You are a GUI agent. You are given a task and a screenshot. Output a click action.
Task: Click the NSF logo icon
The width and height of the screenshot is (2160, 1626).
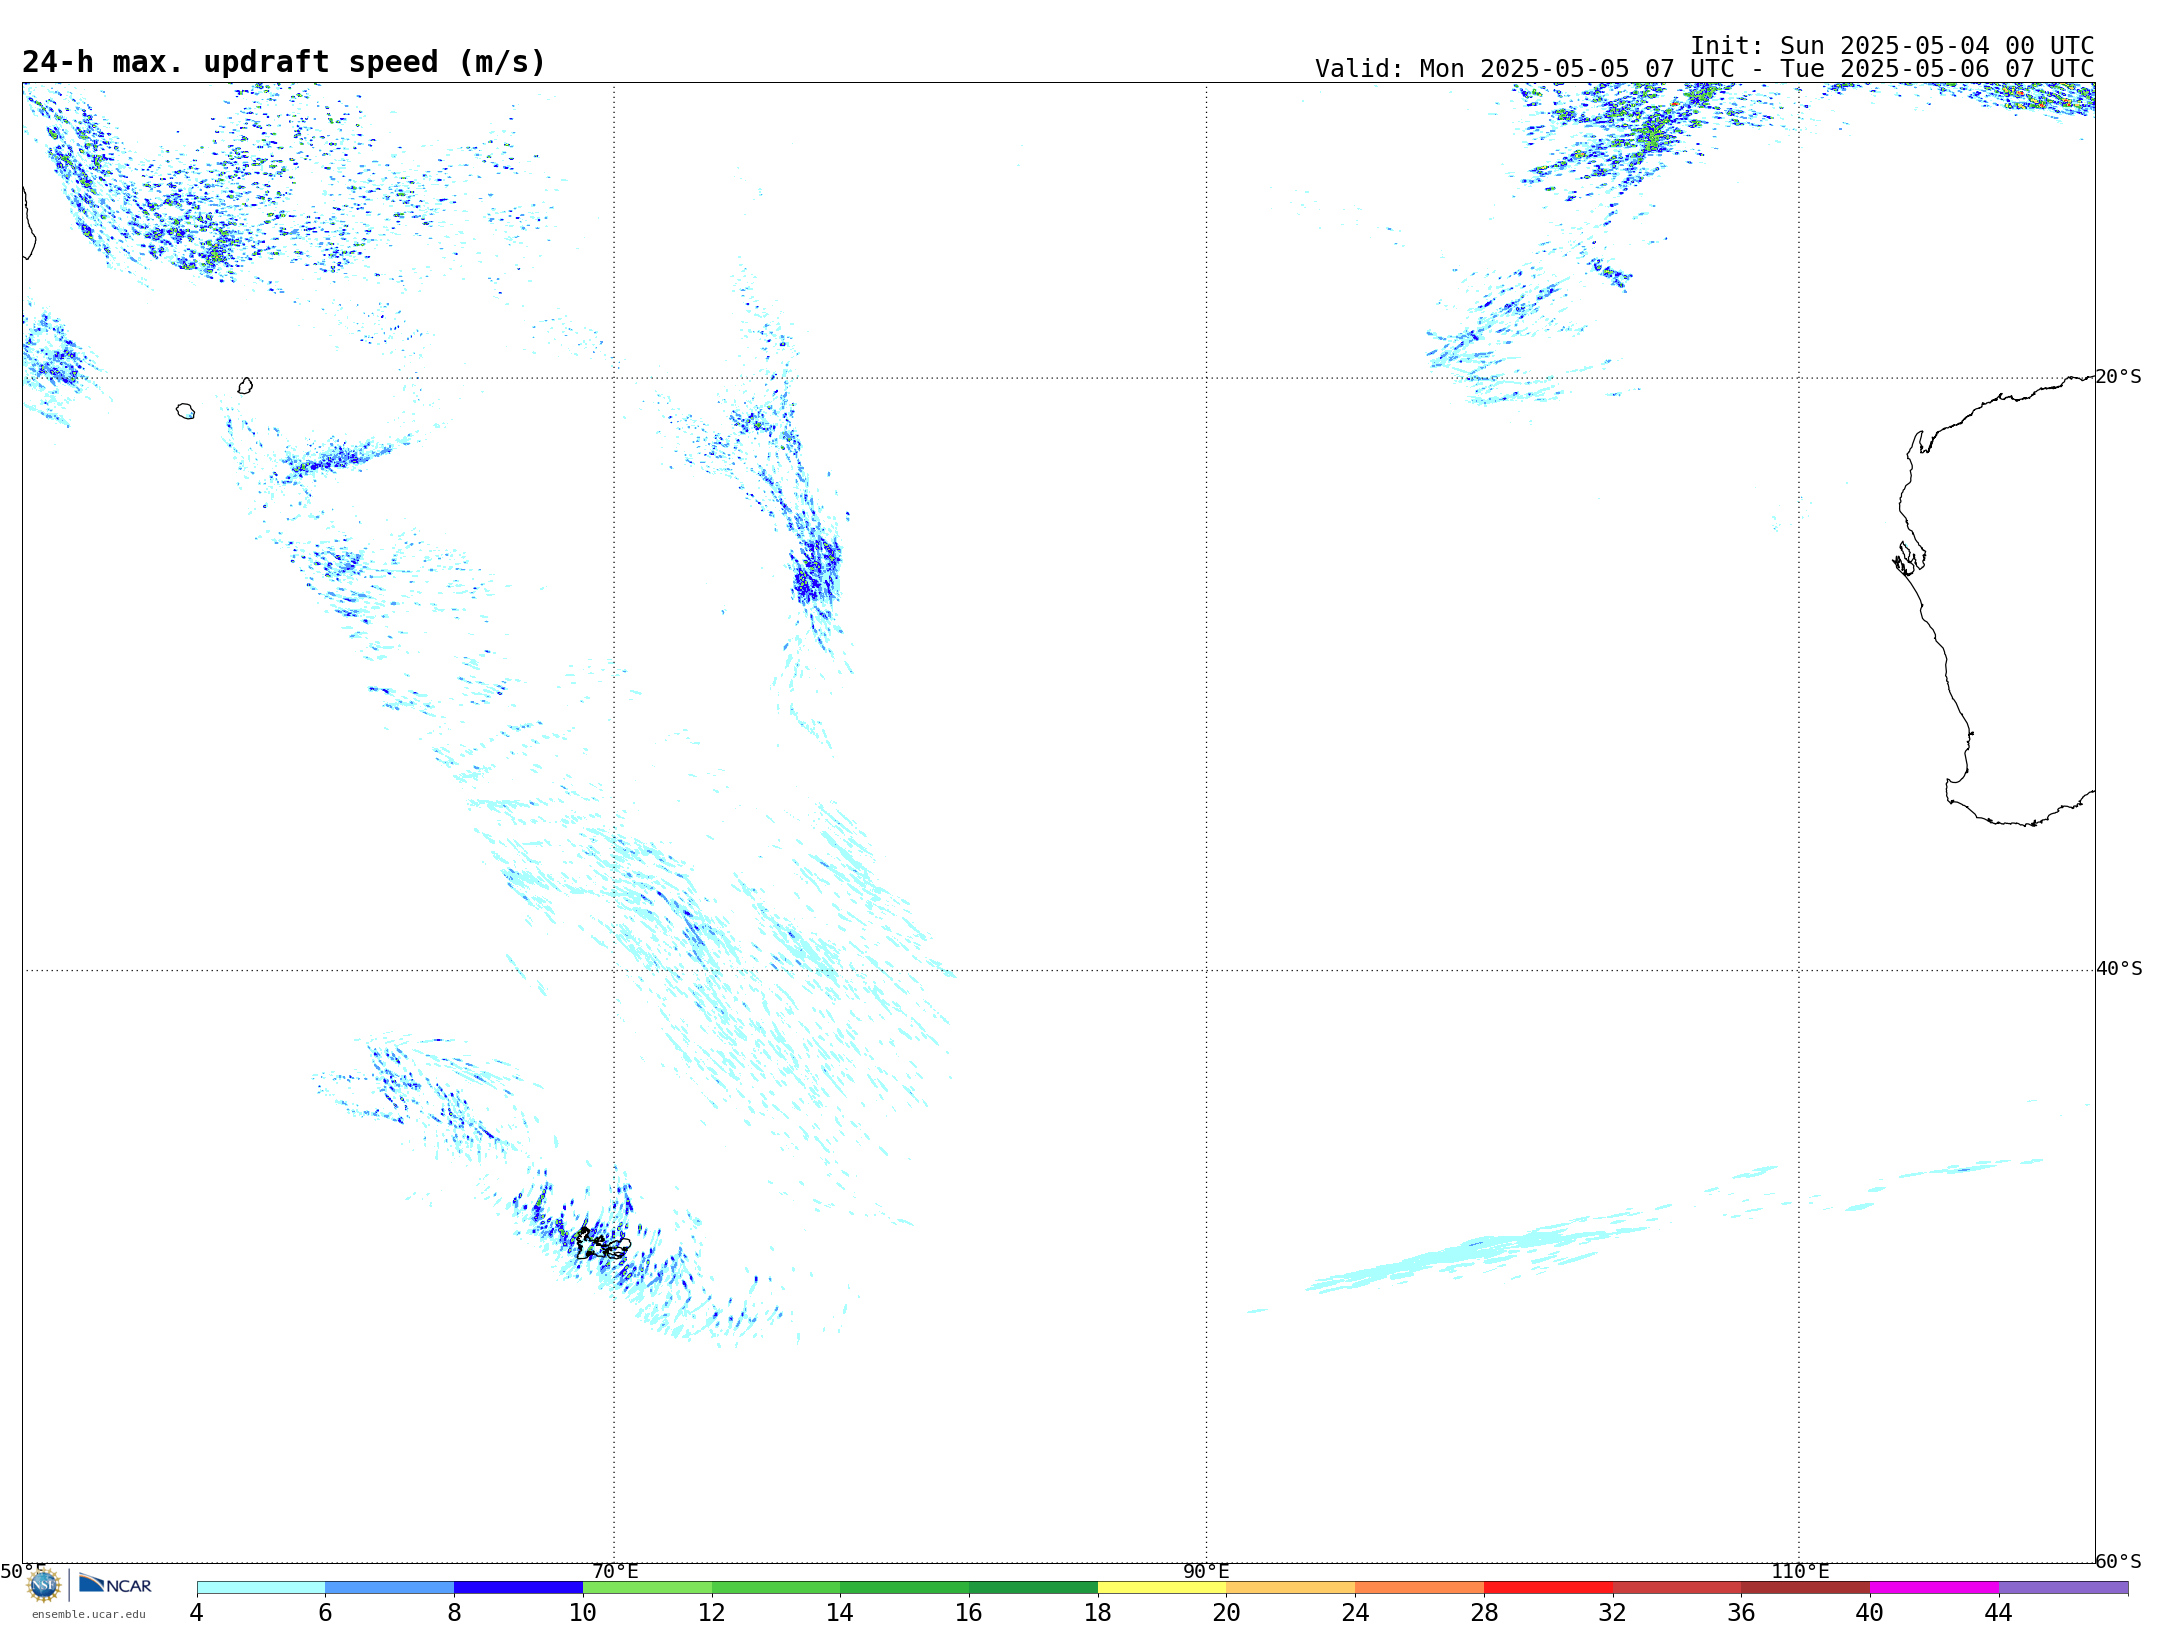click(44, 1585)
